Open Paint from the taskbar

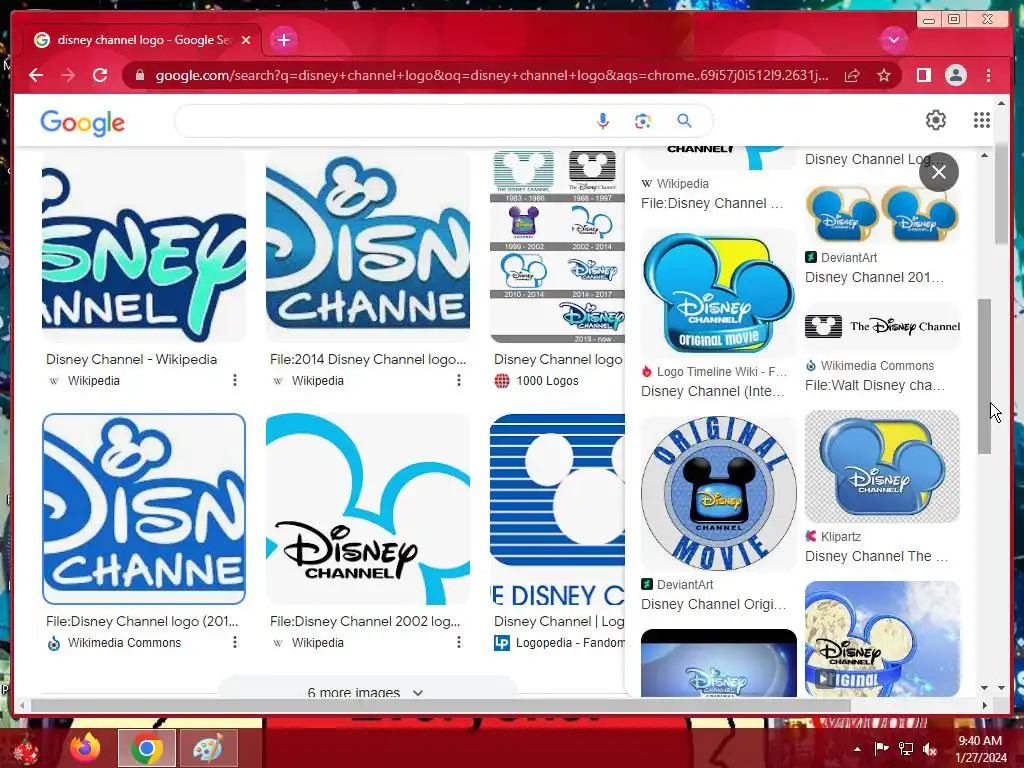[208, 748]
